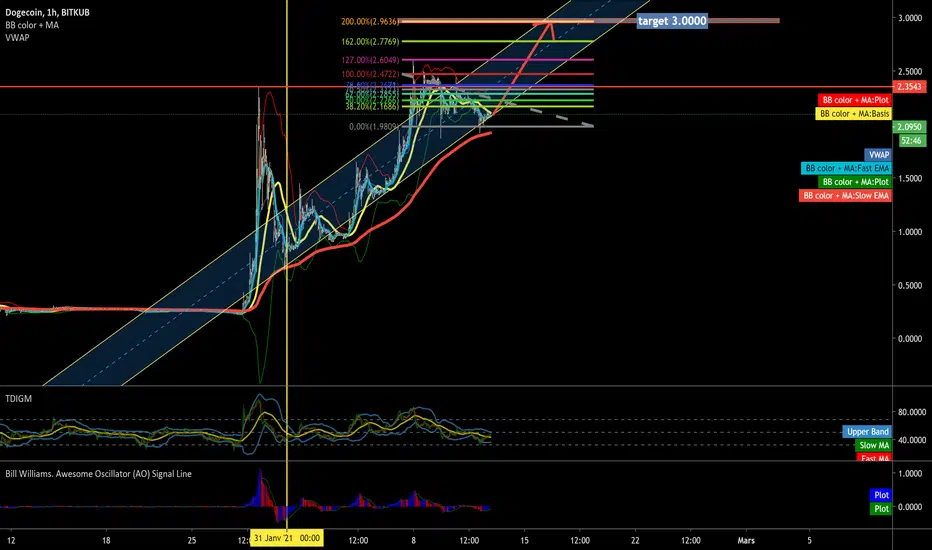This screenshot has width=932, height=550.
Task: Select the VWAP indicator legend at top left
Action: point(17,37)
